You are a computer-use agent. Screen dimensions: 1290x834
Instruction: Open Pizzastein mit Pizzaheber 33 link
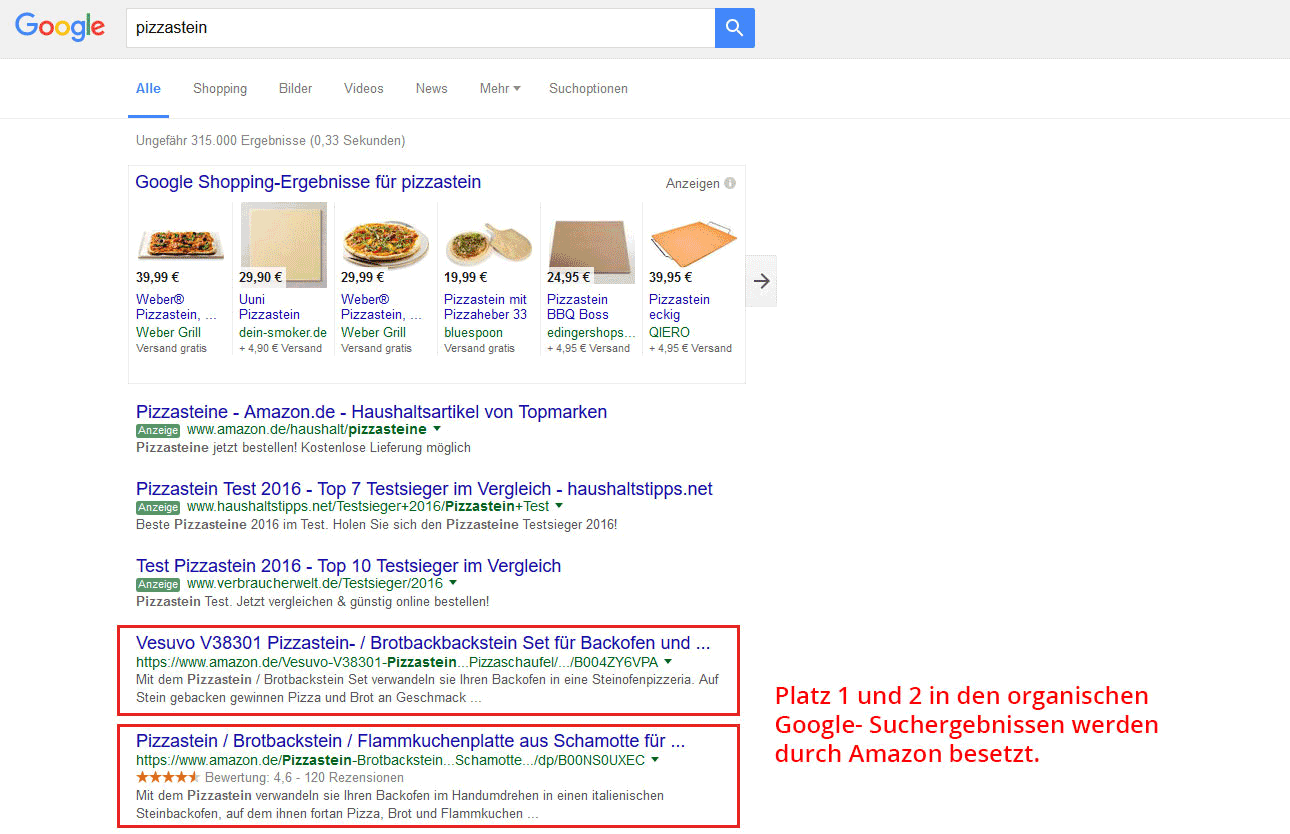[485, 307]
